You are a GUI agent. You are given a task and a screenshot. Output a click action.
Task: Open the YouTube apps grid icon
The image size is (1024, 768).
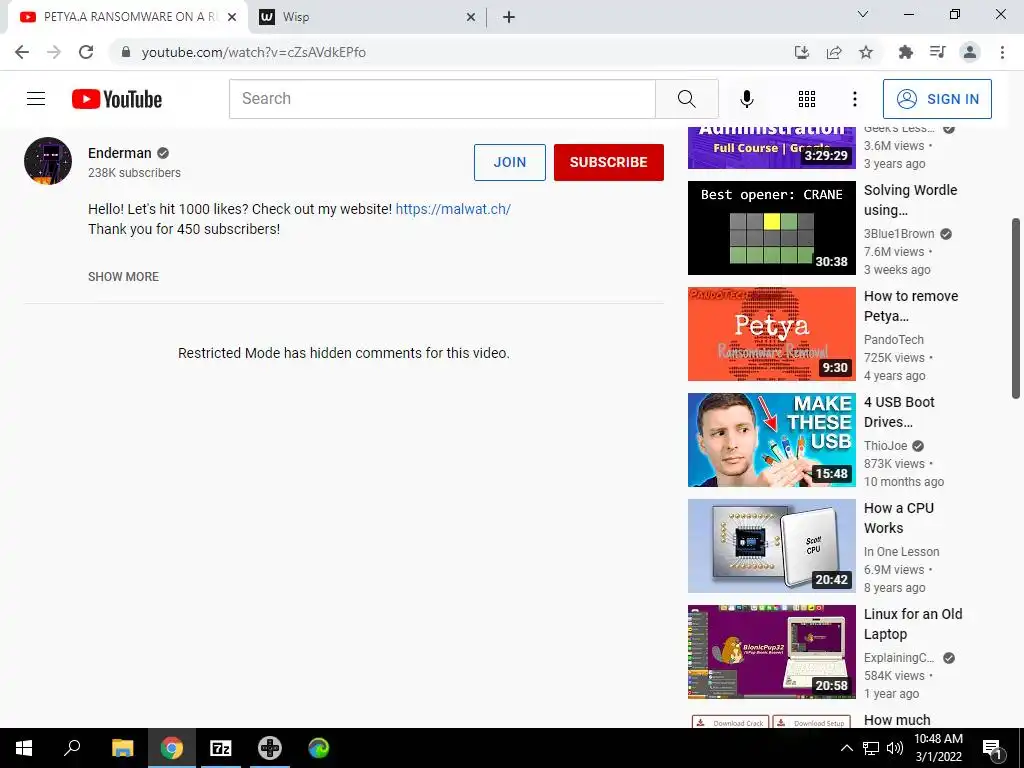pyautogui.click(x=807, y=99)
